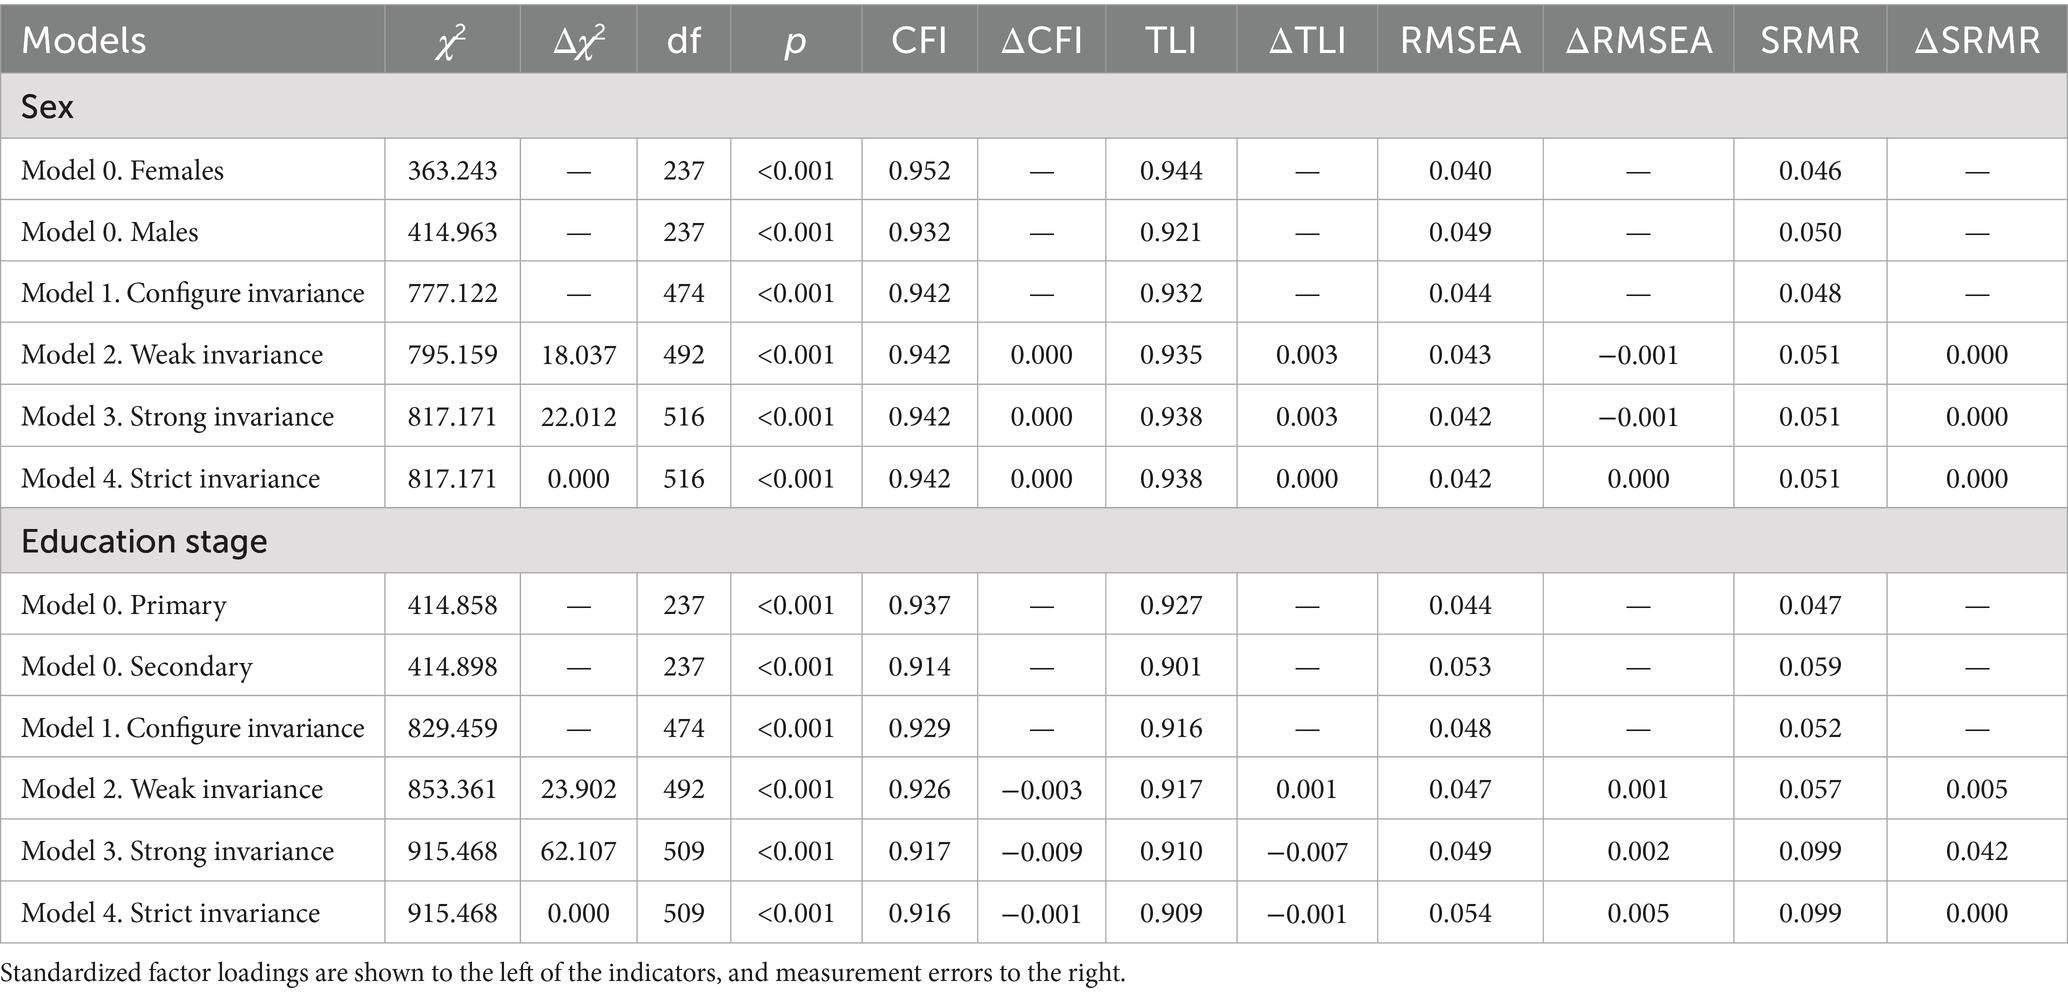The width and height of the screenshot is (2068, 995).
Task: Click the SRMR column header
Action: [1810, 40]
